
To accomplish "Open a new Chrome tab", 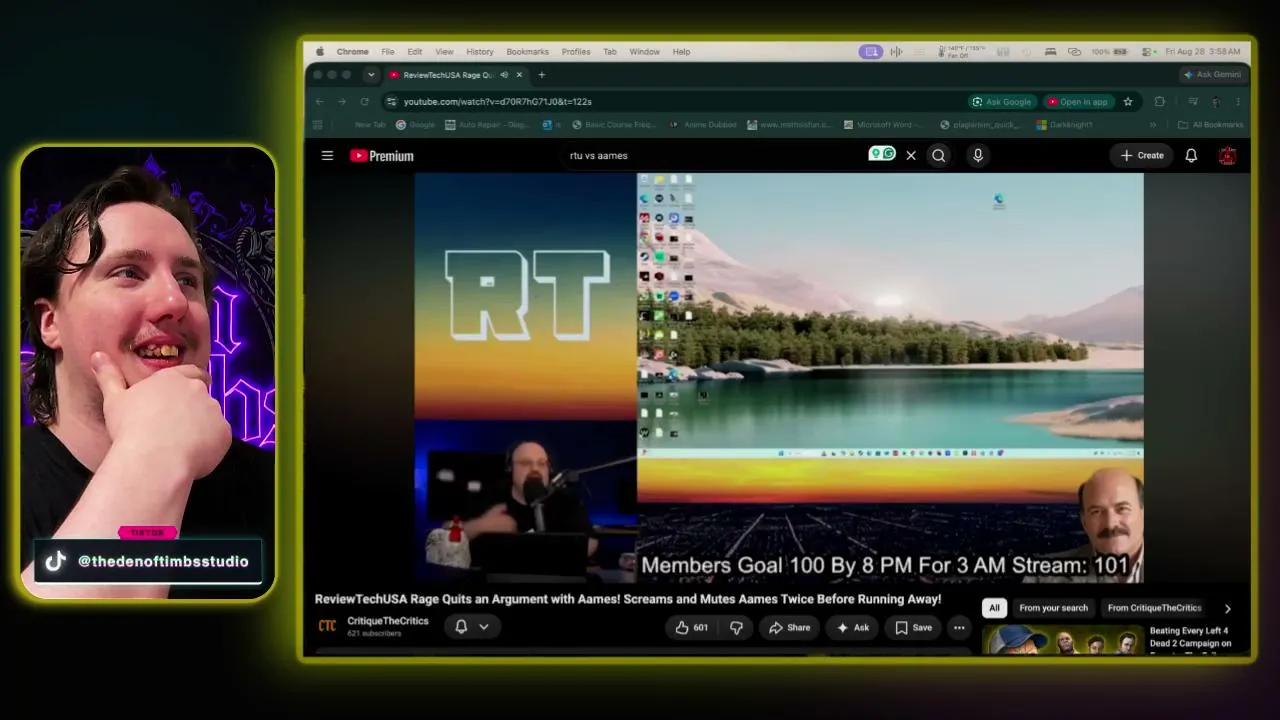I will pyautogui.click(x=542, y=75).
